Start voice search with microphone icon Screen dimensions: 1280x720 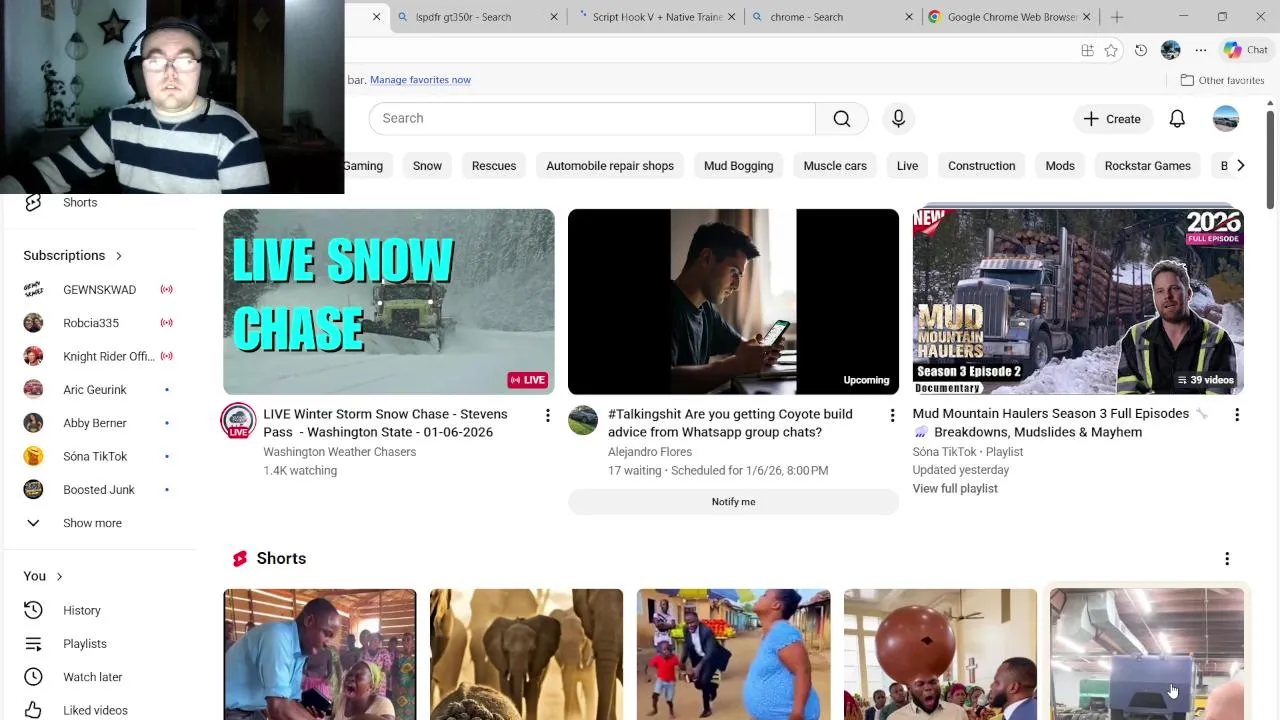[x=898, y=118]
